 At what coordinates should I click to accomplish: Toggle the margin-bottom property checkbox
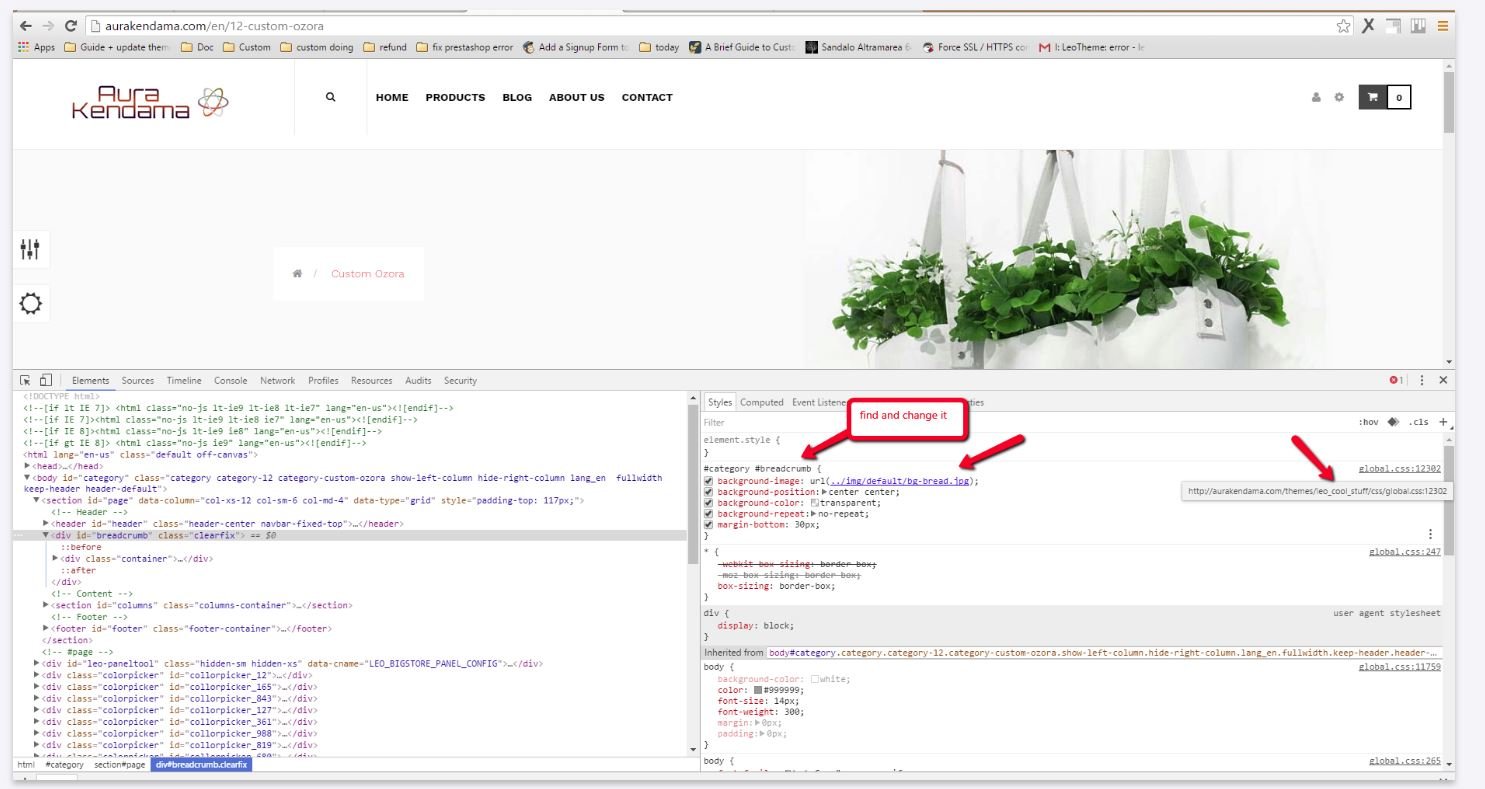pos(709,525)
